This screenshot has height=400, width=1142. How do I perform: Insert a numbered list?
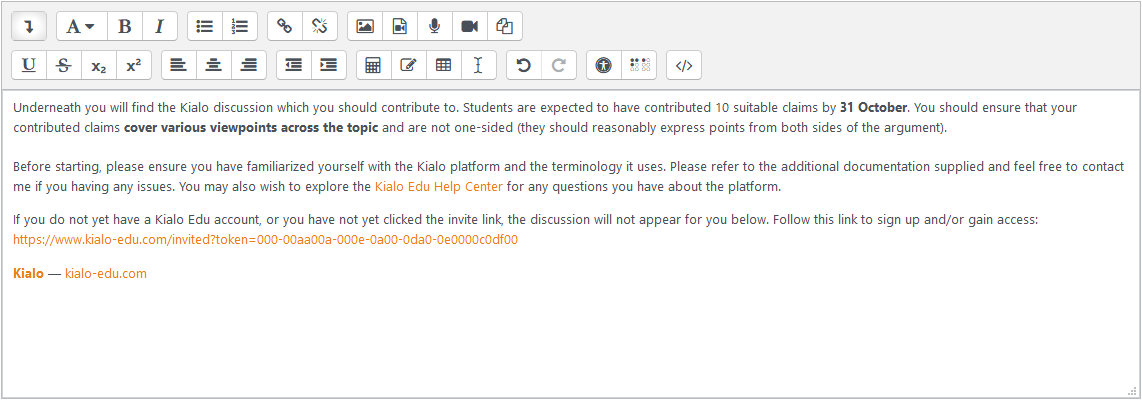click(239, 26)
